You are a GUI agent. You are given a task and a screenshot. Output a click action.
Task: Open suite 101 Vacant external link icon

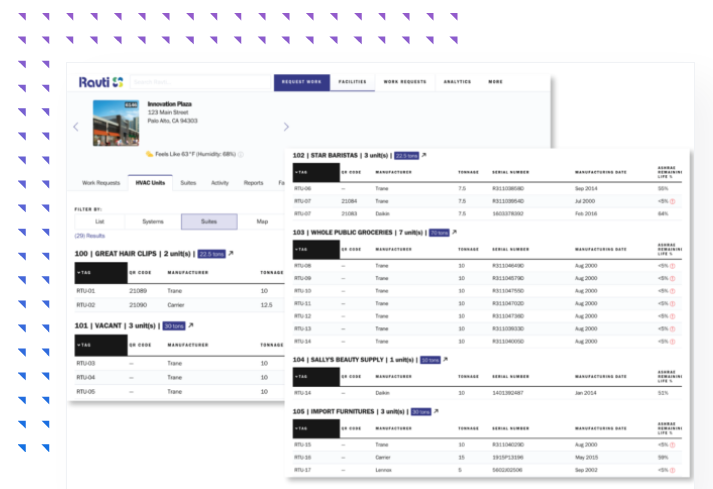pyautogui.click(x=191, y=325)
